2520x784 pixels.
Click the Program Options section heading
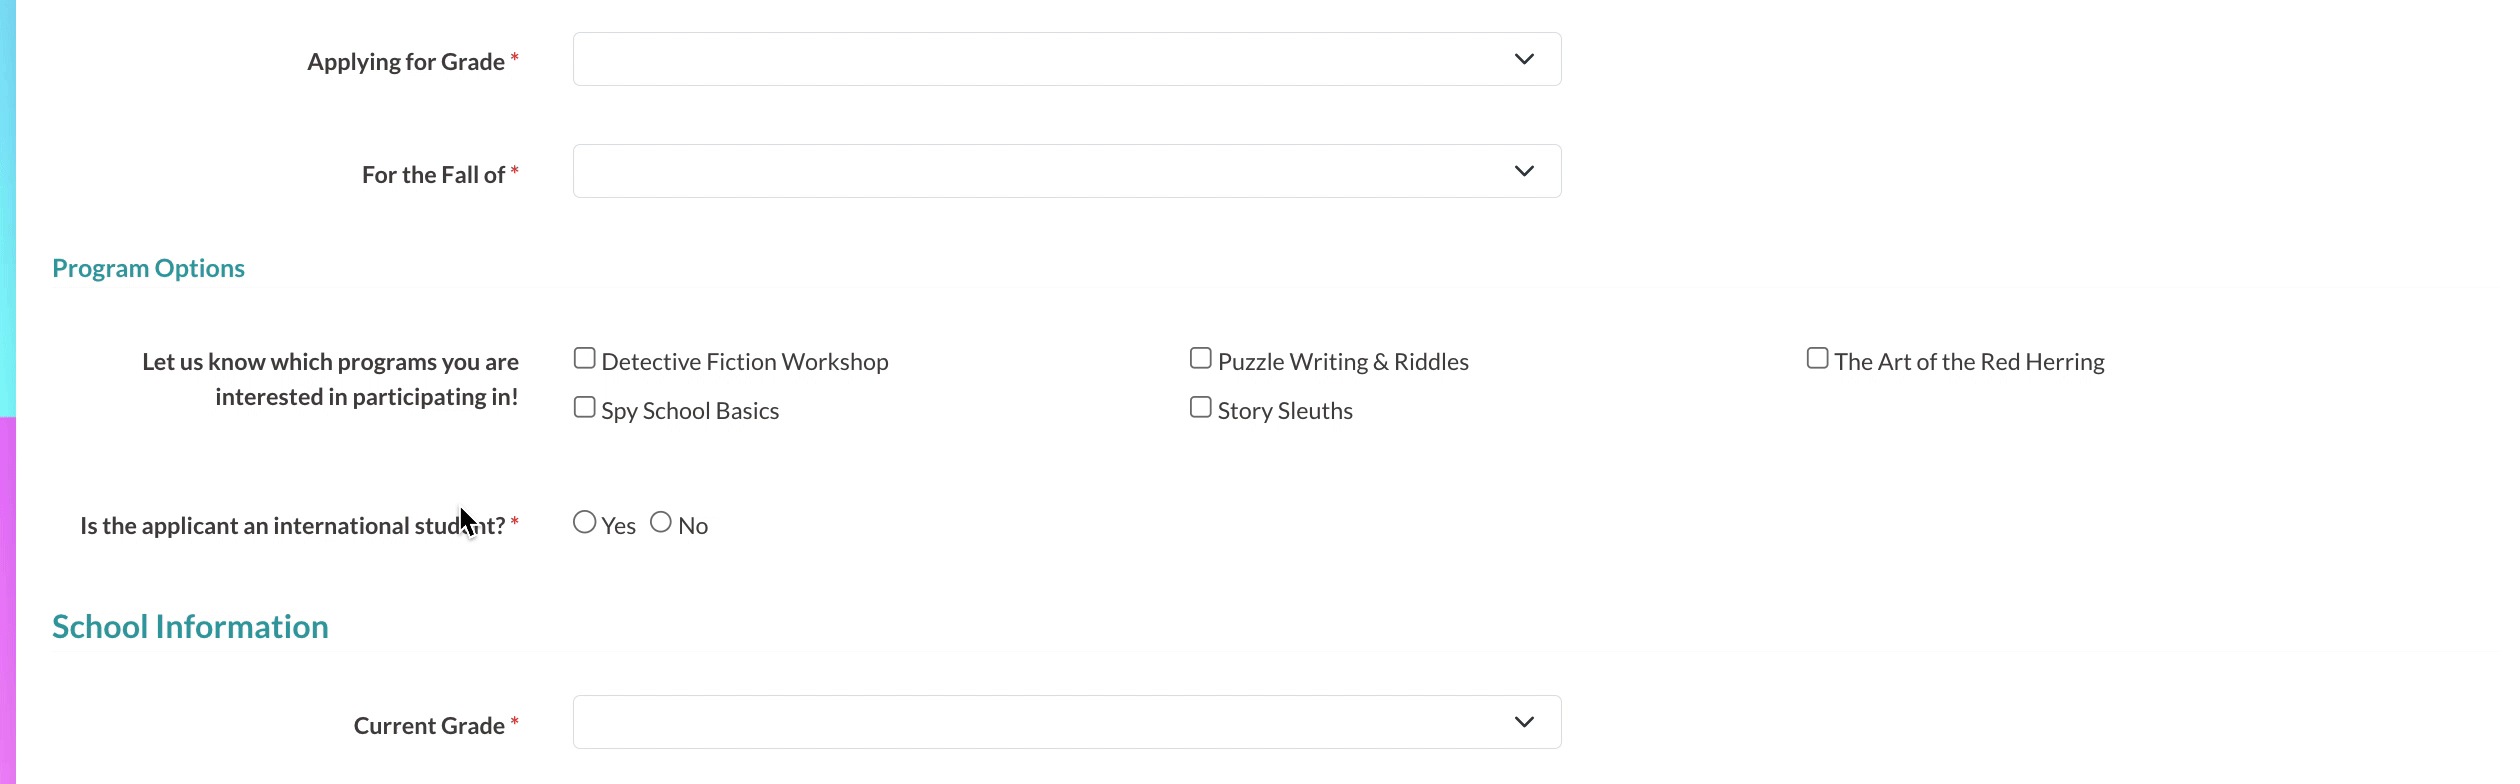pyautogui.click(x=148, y=268)
